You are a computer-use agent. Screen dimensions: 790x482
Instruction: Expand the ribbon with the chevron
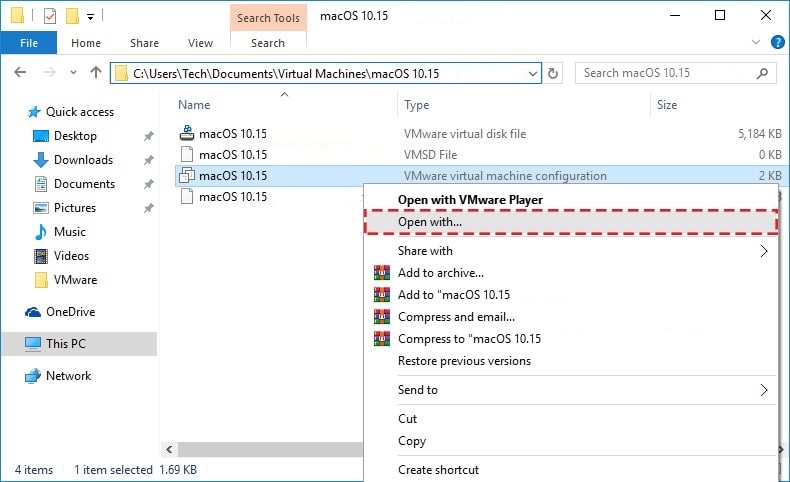(756, 42)
